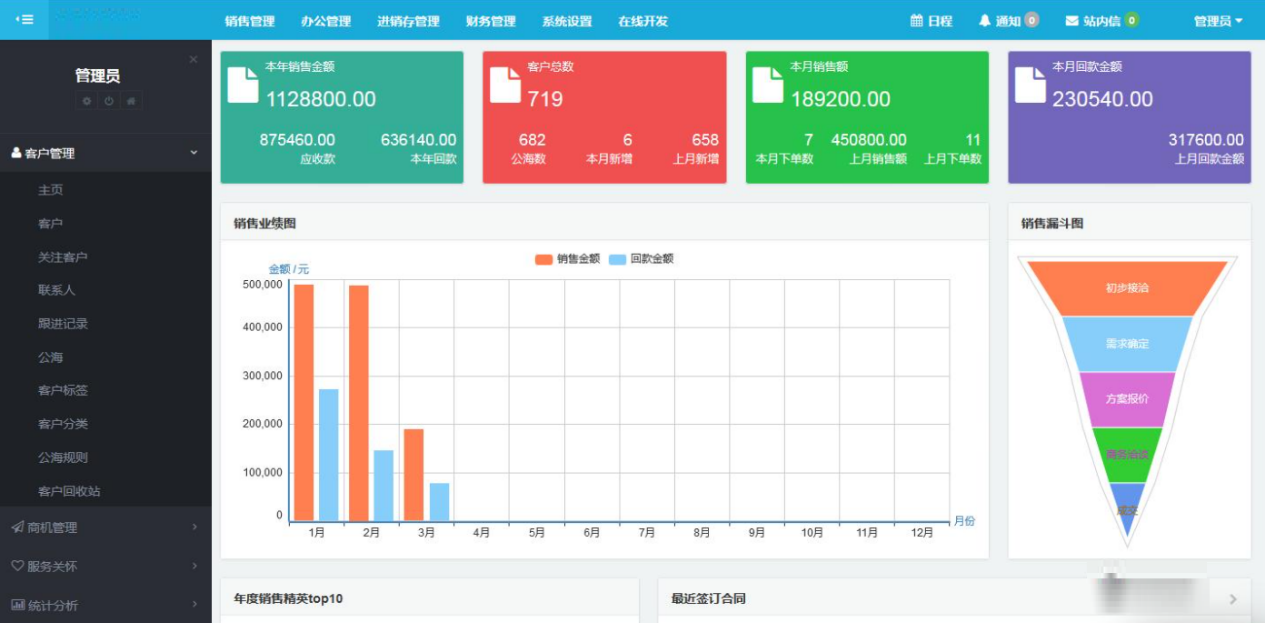Open the 日程 calendar icon
The height and width of the screenshot is (623, 1265).
point(916,21)
